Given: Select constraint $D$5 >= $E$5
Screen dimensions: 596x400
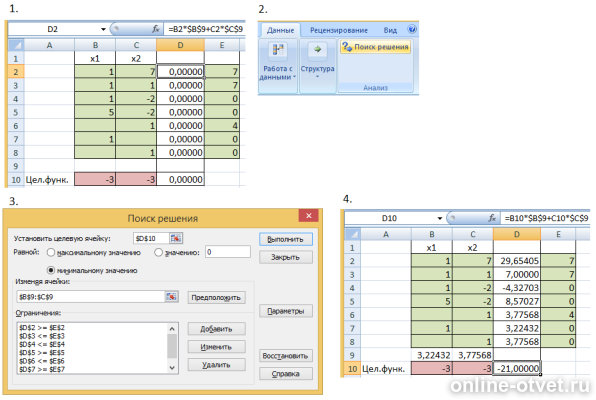Looking at the screenshot, I should pyautogui.click(x=42, y=352).
